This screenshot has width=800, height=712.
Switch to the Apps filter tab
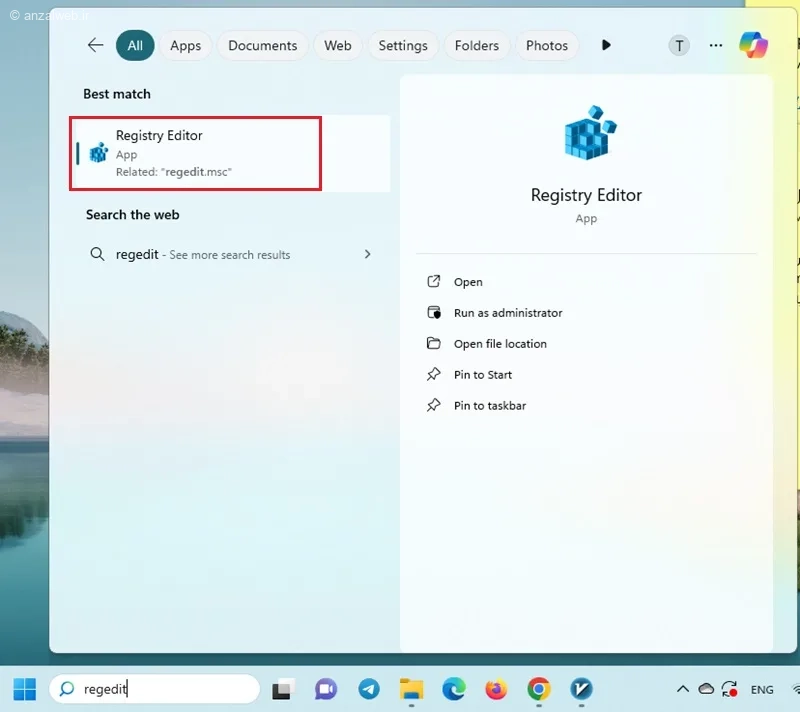pos(185,45)
